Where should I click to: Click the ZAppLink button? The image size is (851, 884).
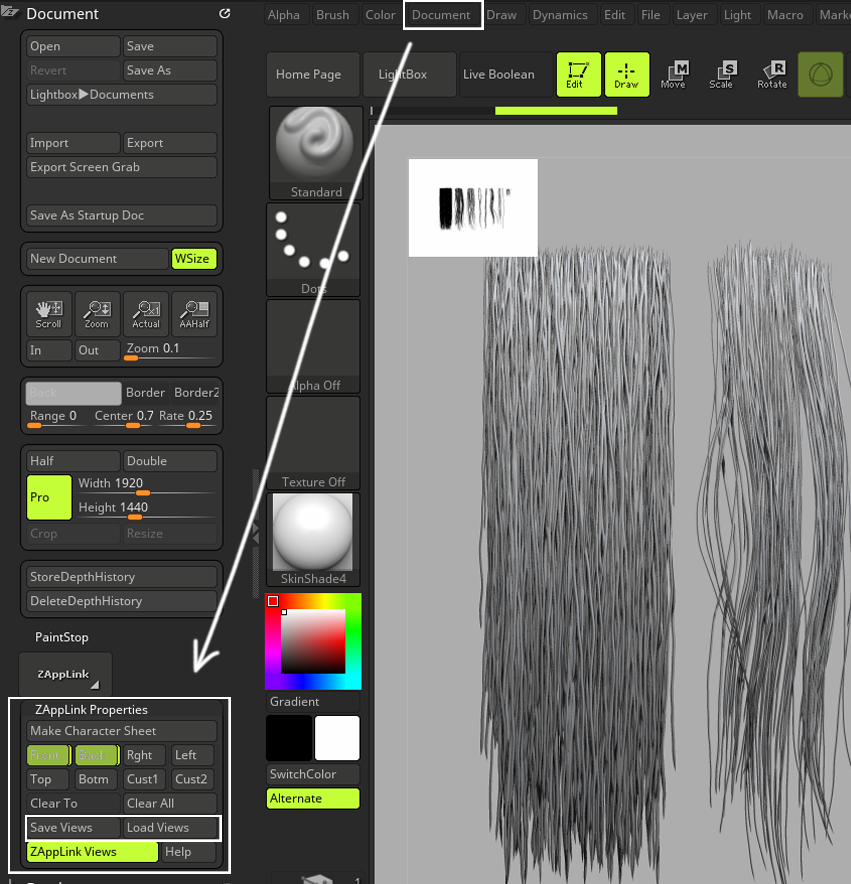point(65,674)
